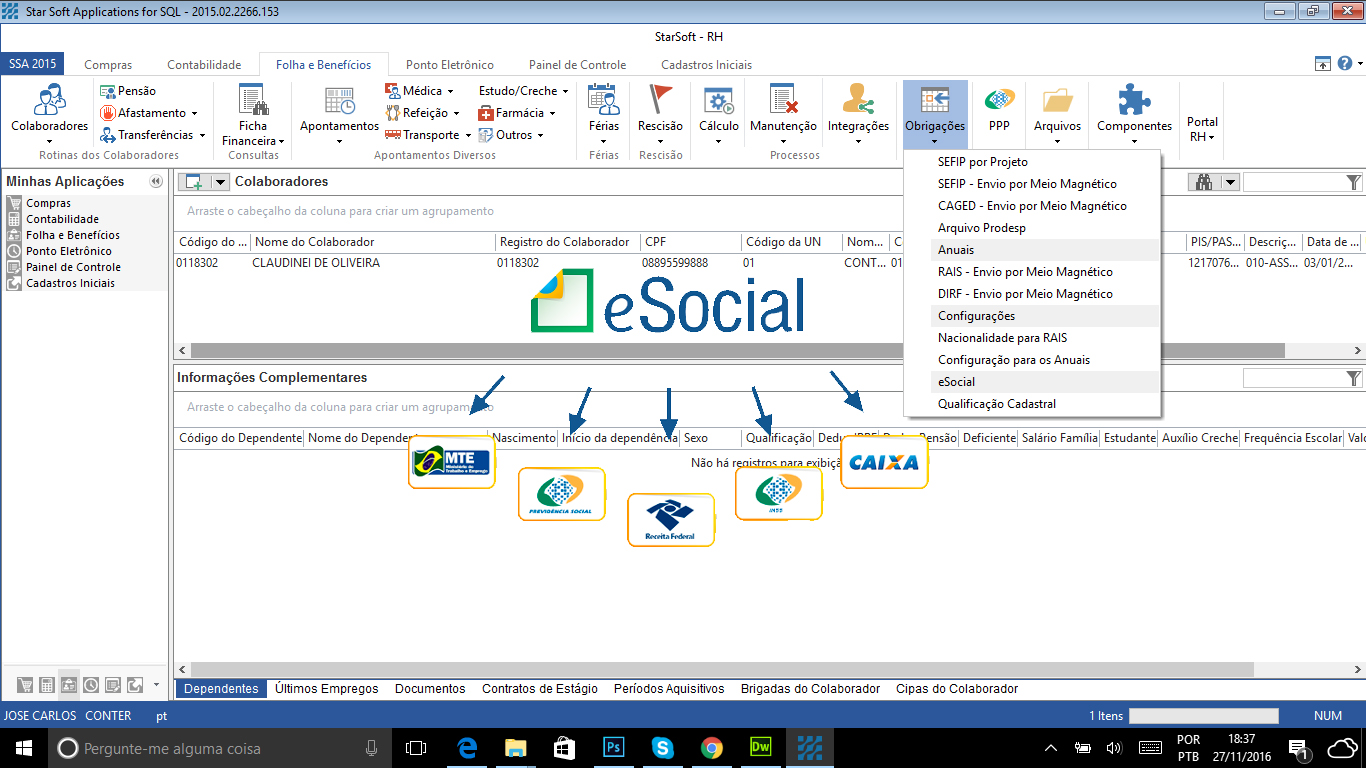Expand the shortcut overflow arrow below the sidebar
Viewport: 1366px width, 768px height.
(x=156, y=685)
